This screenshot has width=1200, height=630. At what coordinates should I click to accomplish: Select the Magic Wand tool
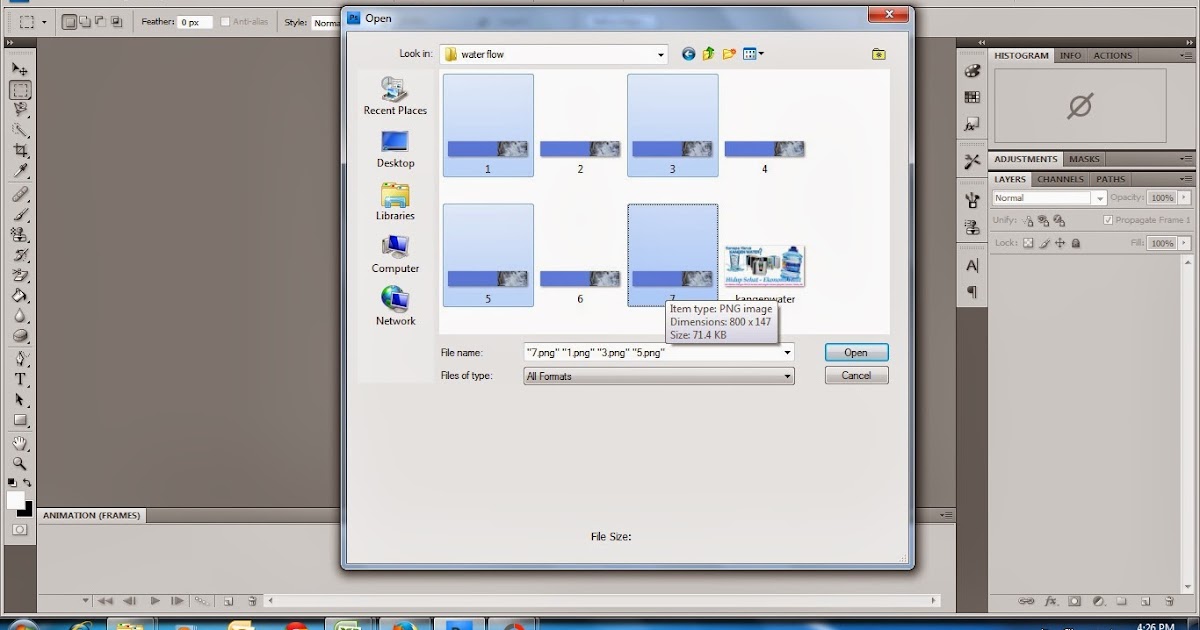pos(20,131)
